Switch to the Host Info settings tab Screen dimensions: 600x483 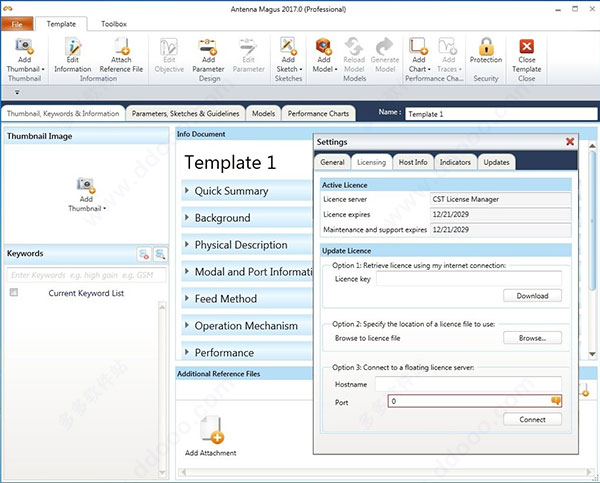click(412, 162)
